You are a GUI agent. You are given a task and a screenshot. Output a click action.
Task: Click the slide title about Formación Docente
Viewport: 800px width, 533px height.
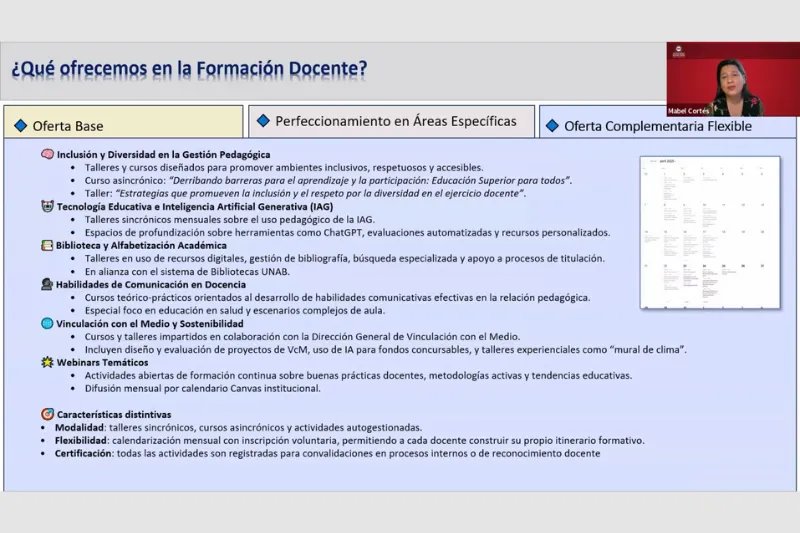point(189,69)
